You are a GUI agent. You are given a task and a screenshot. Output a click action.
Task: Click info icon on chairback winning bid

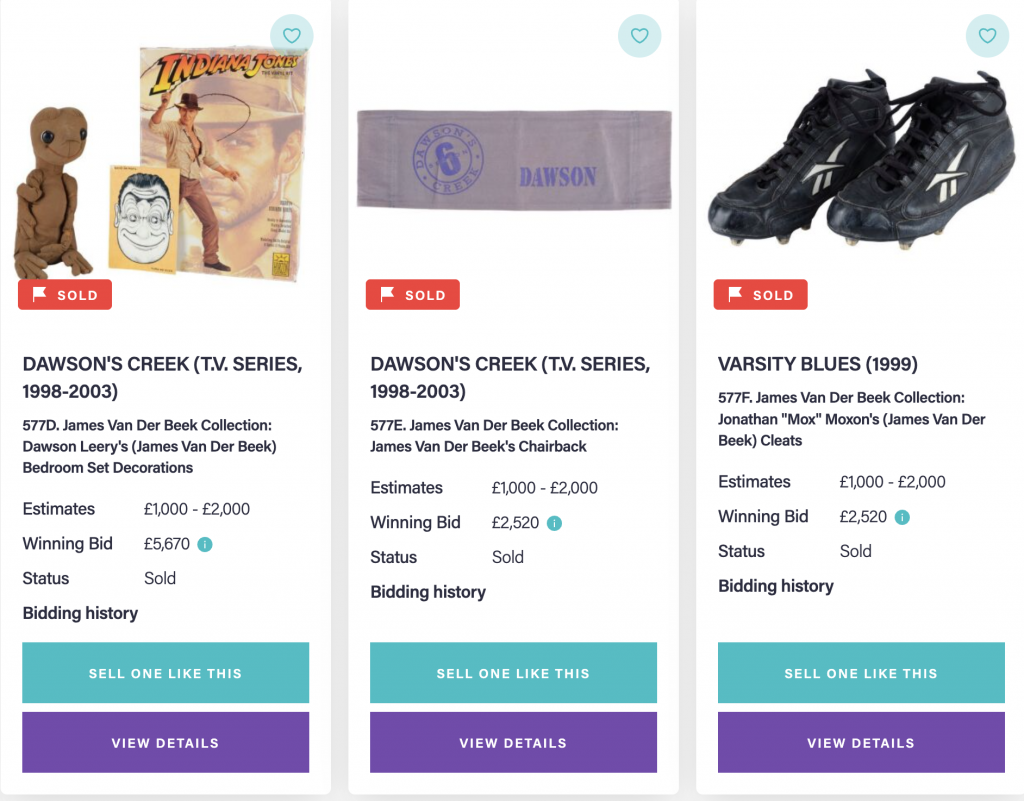point(554,523)
